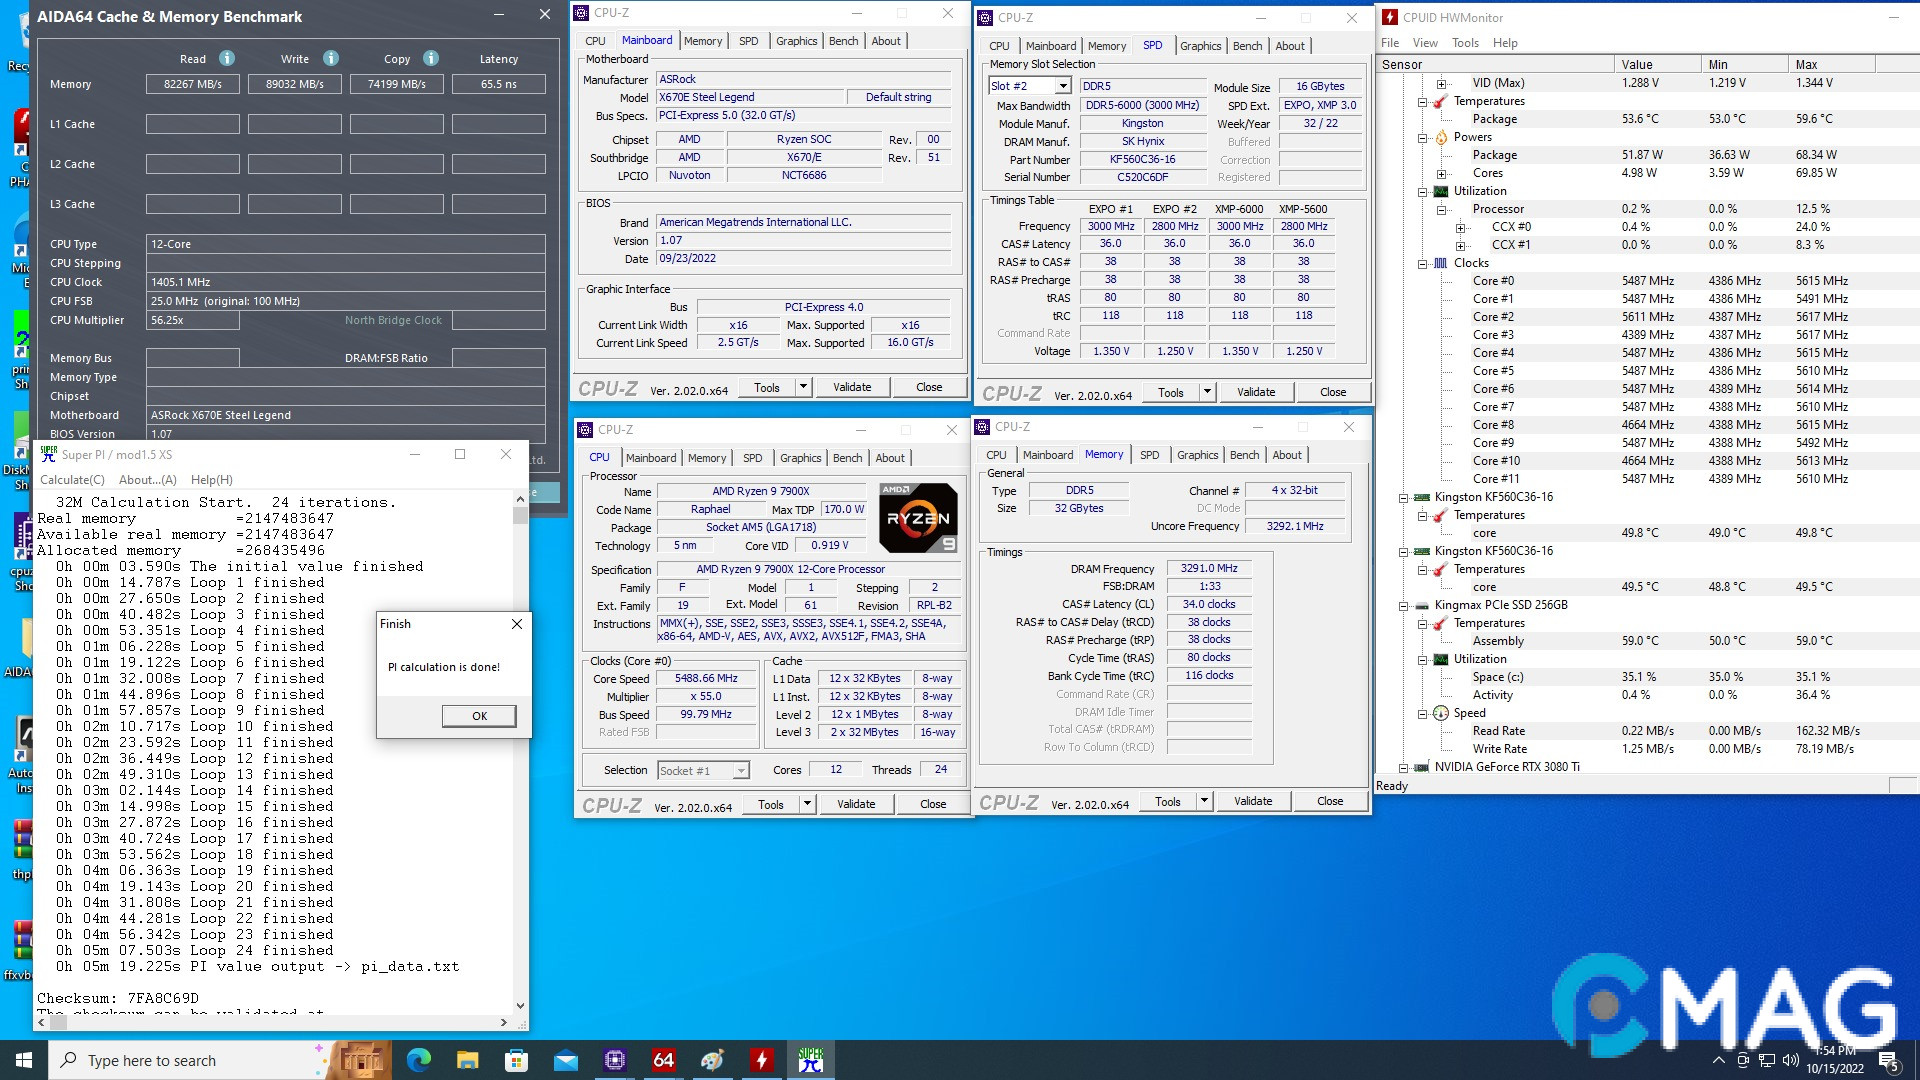This screenshot has width=1920, height=1080.
Task: Click the speaker volume icon in the tray
Action: 1790,1060
